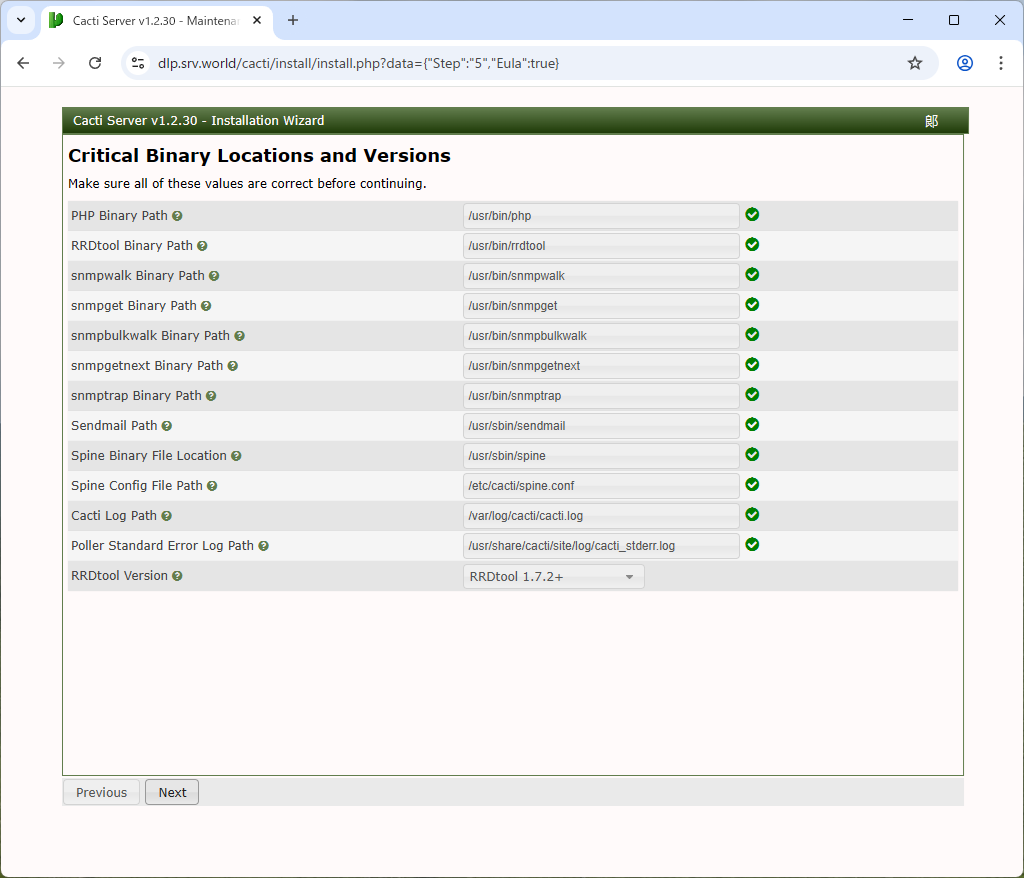Image resolution: width=1024 pixels, height=878 pixels.
Task: Open a new browser tab
Action: pyautogui.click(x=293, y=20)
